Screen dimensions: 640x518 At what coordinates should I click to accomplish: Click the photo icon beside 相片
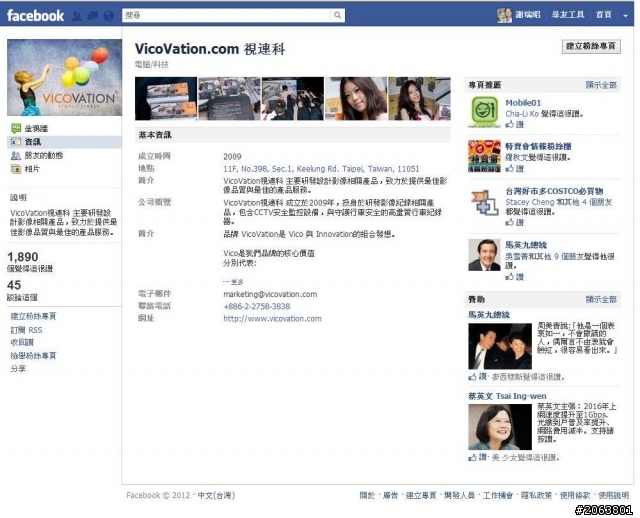click(16, 169)
